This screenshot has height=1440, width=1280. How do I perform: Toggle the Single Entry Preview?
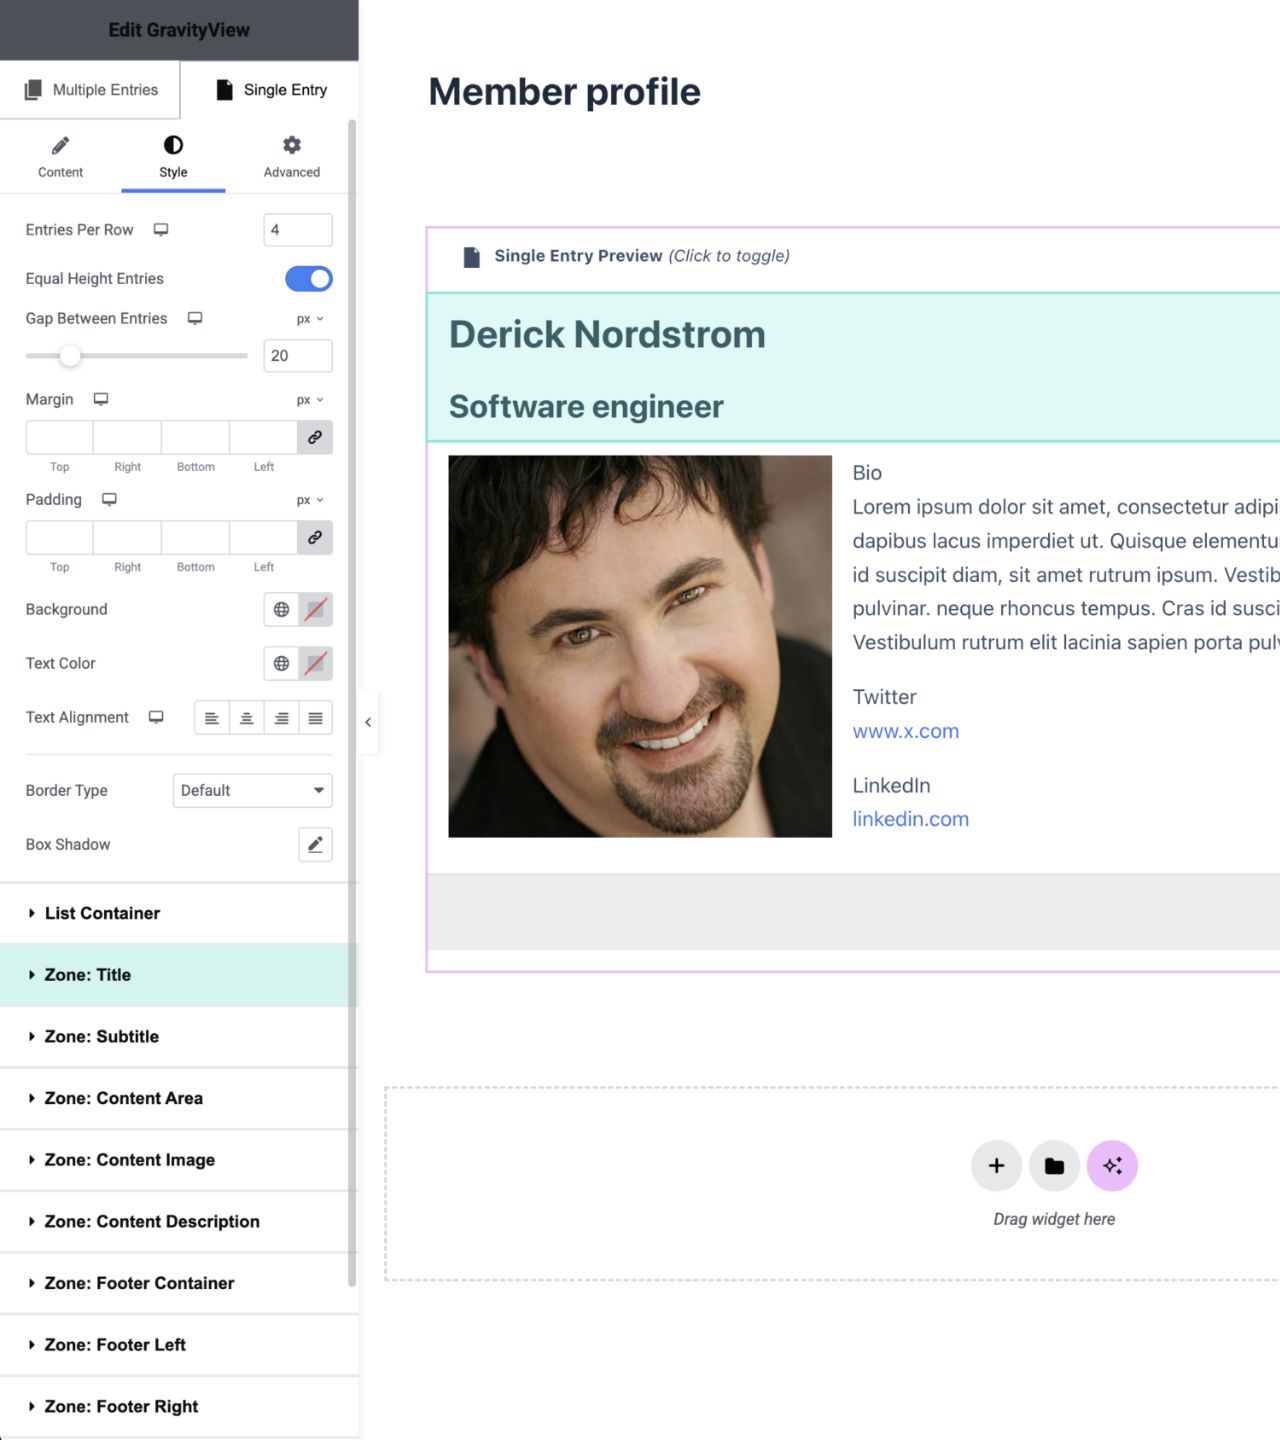pyautogui.click(x=640, y=255)
